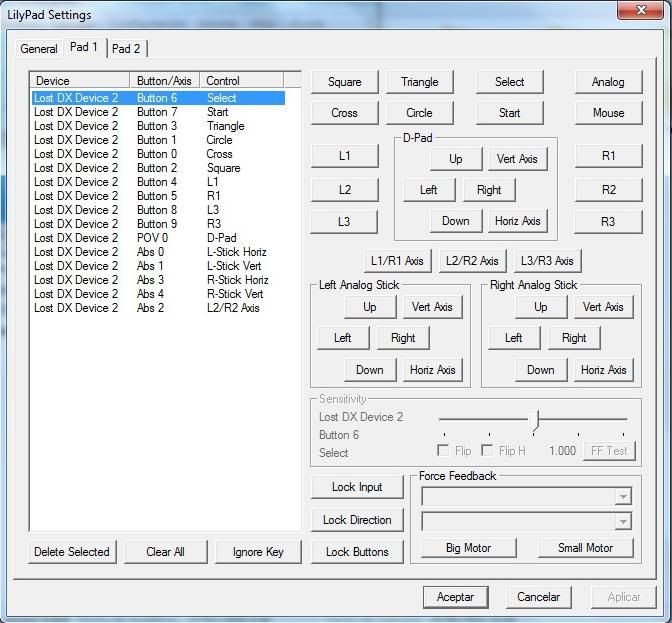Bind the L1 button
Viewport: 672px width, 623px height.
click(345, 156)
